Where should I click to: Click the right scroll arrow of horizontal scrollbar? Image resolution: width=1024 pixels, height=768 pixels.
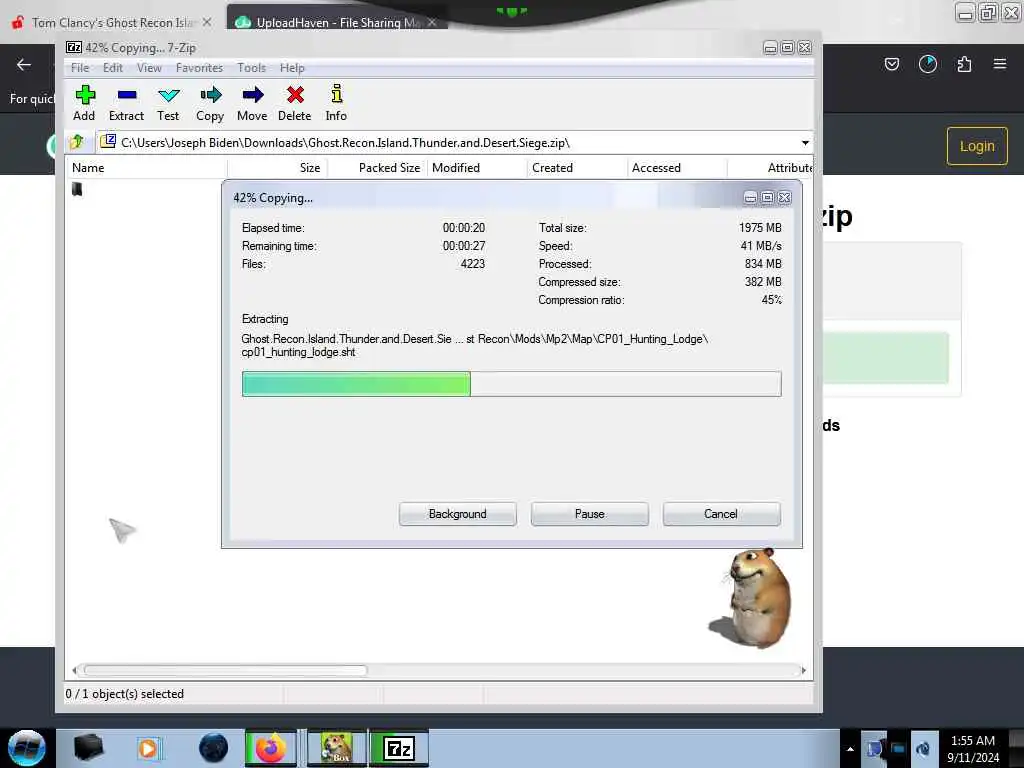(803, 670)
